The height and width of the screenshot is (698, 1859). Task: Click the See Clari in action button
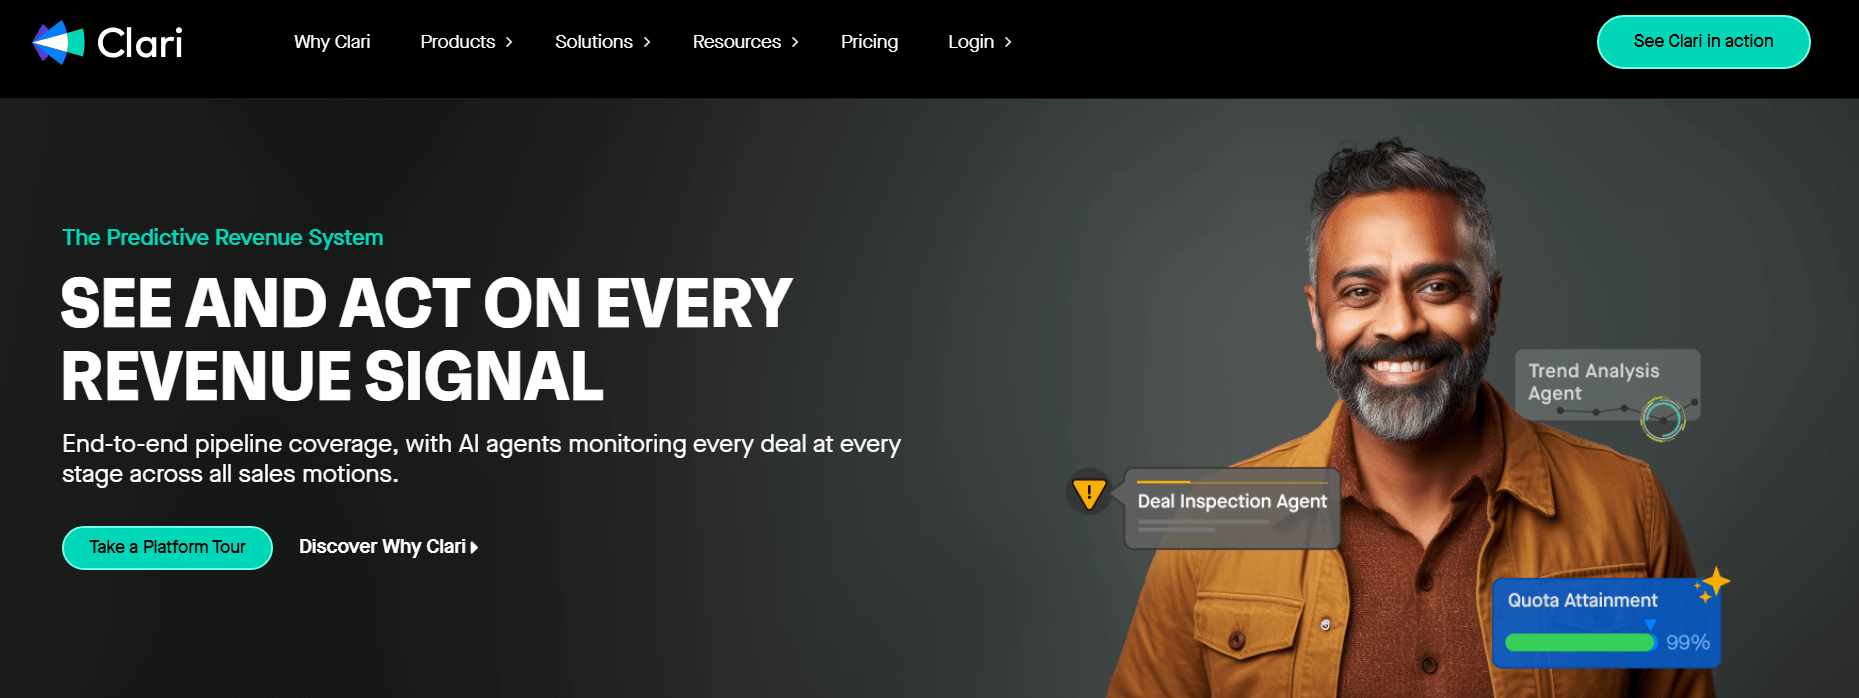(x=1704, y=42)
